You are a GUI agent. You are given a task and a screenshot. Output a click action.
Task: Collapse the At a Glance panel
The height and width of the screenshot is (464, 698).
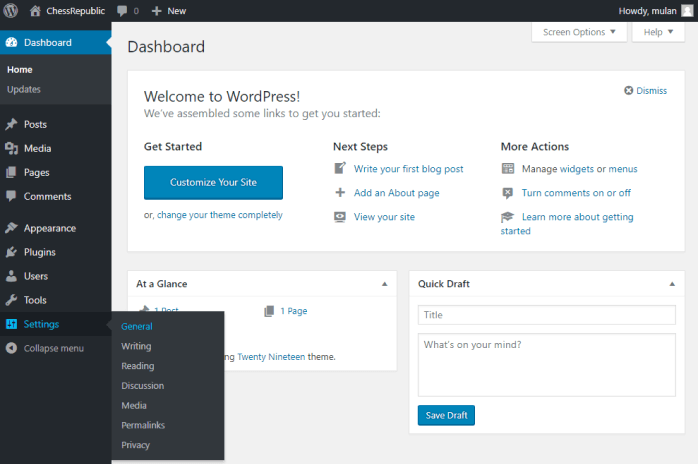coord(385,284)
